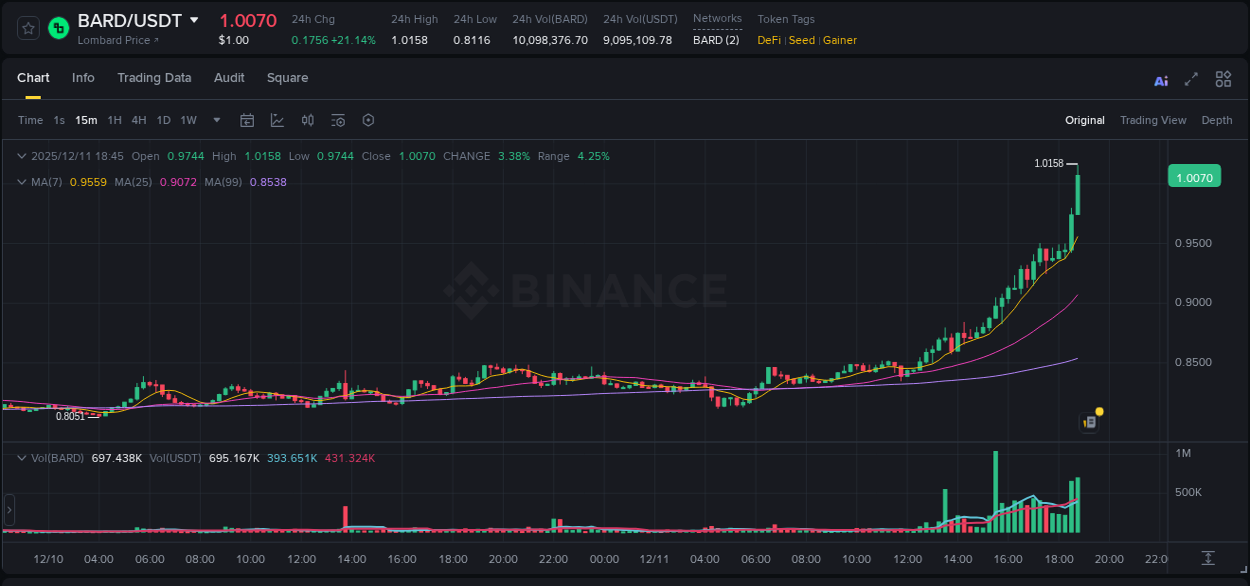Open the widgets grid icon
Viewport: 1250px width, 586px height.
point(1223,79)
